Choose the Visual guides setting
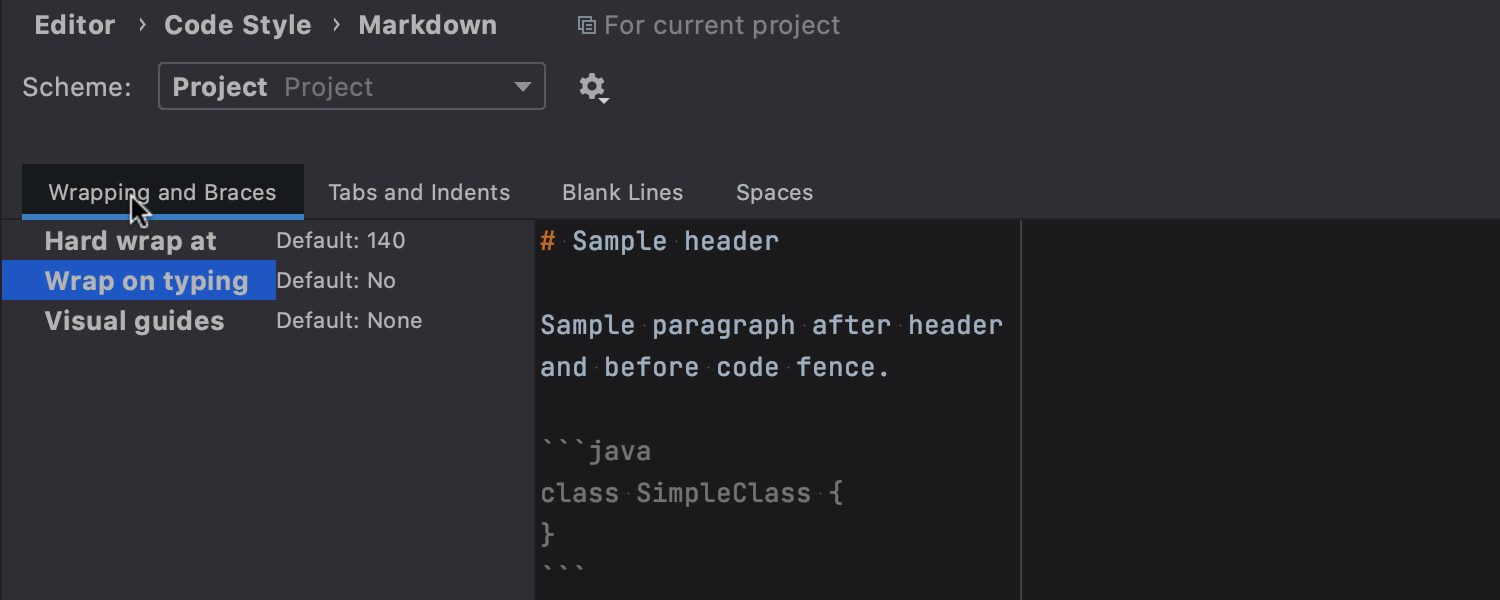This screenshot has height=600, width=1500. (135, 321)
